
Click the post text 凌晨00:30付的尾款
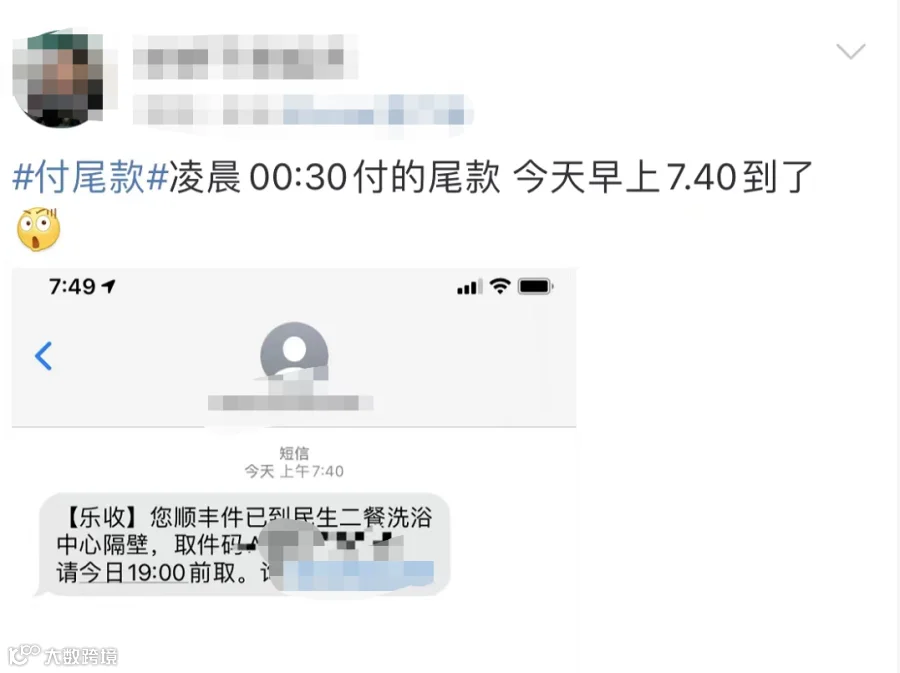coord(335,177)
